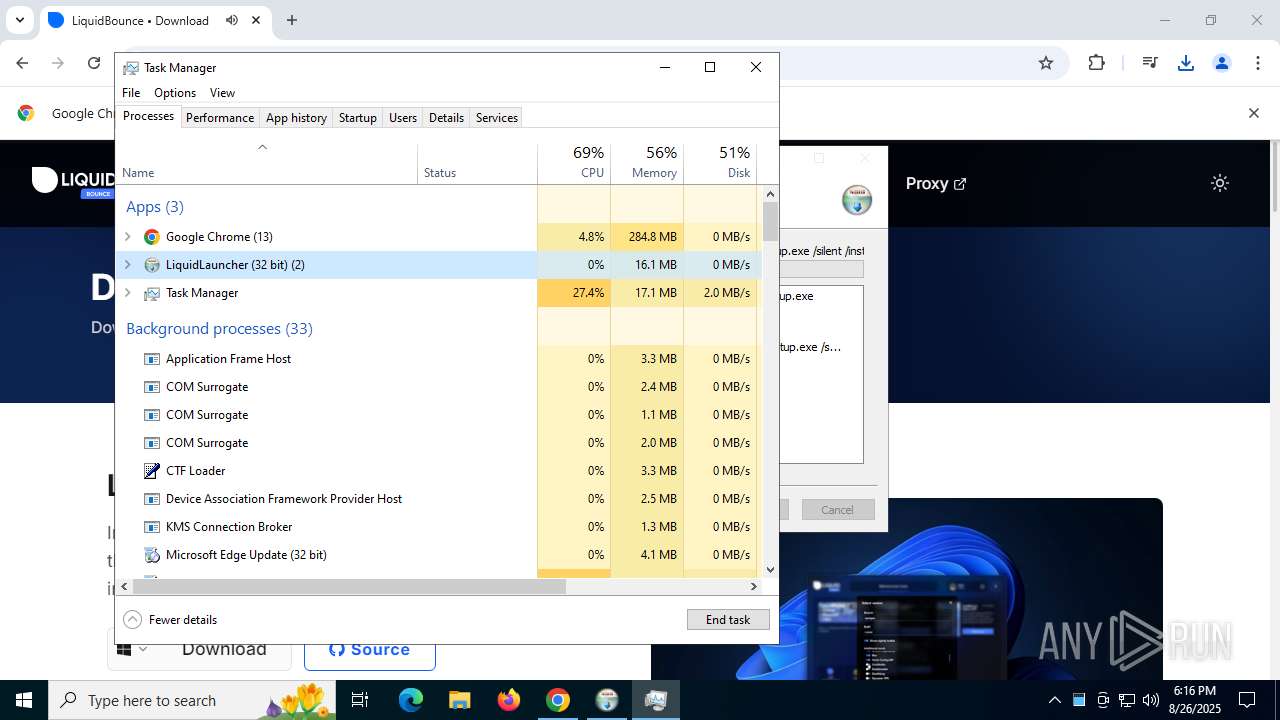Click the KMS Connection Broker icon

pos(152,527)
